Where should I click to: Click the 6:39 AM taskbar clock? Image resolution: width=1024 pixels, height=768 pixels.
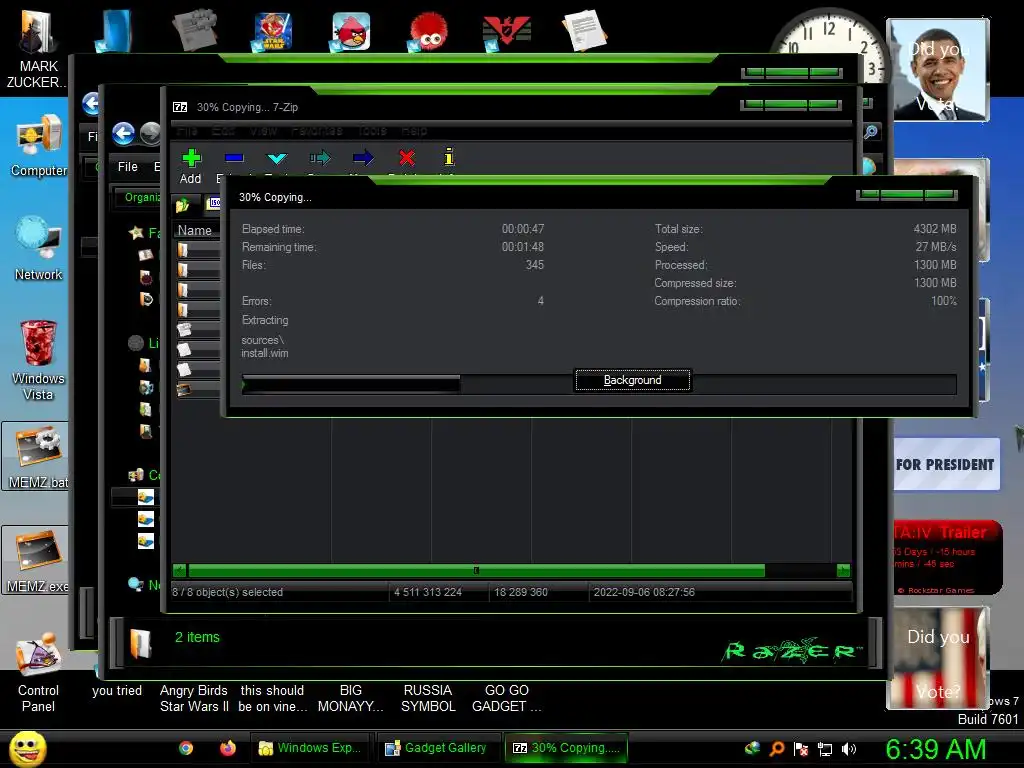click(935, 749)
